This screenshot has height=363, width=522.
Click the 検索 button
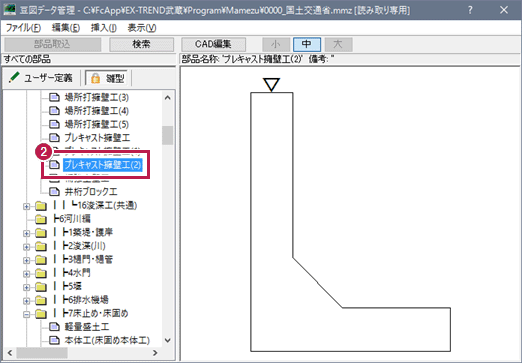141,44
